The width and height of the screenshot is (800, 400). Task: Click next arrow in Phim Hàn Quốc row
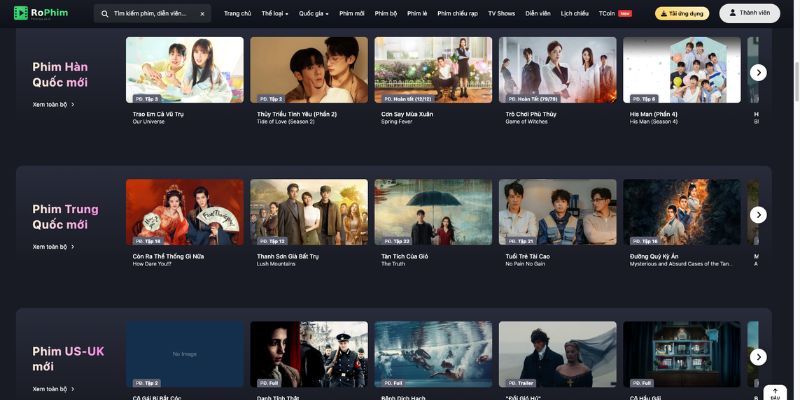coord(758,72)
